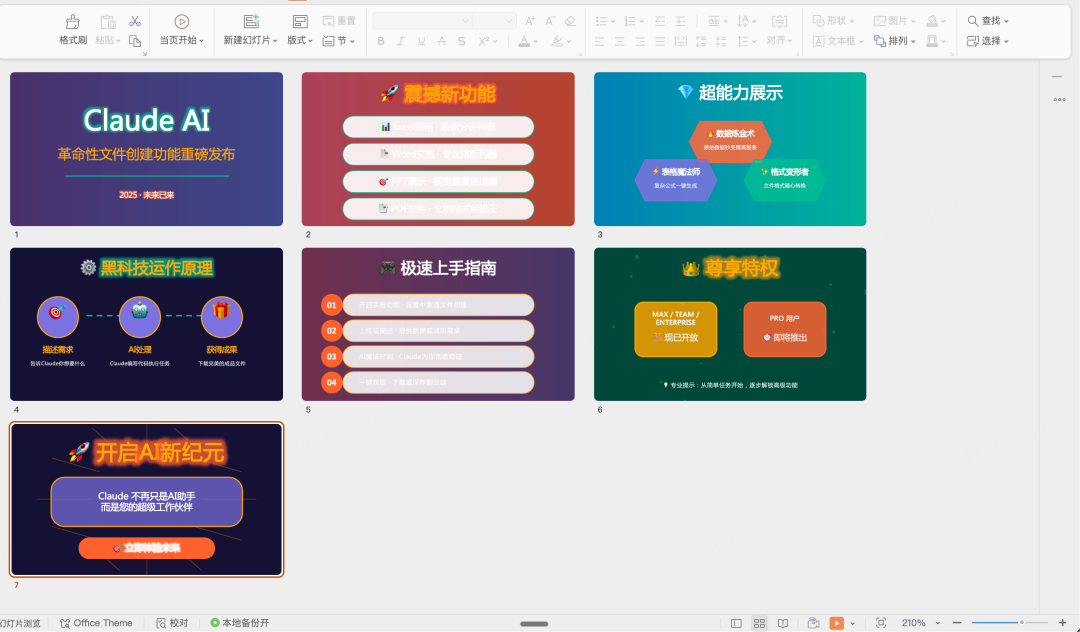Open the font size combo box
This screenshot has height=632, width=1080.
pyautogui.click(x=493, y=21)
